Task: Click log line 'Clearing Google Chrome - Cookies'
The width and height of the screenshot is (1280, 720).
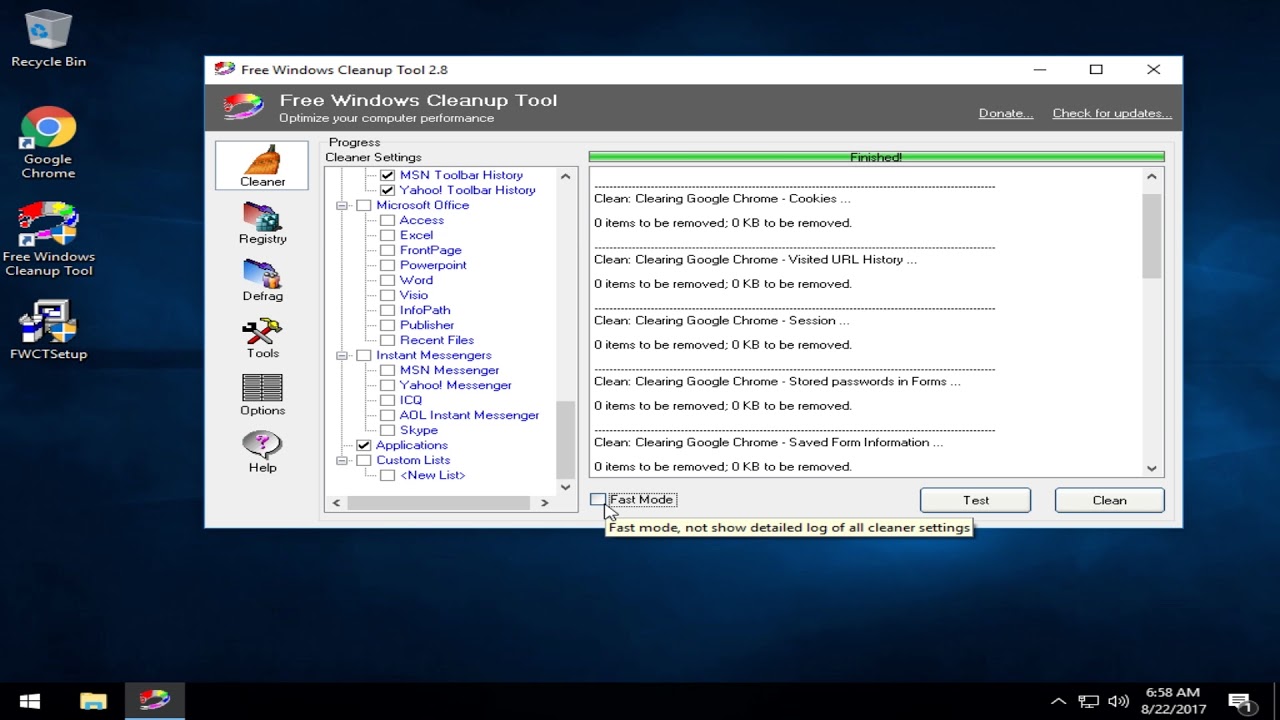Action: click(x=722, y=198)
